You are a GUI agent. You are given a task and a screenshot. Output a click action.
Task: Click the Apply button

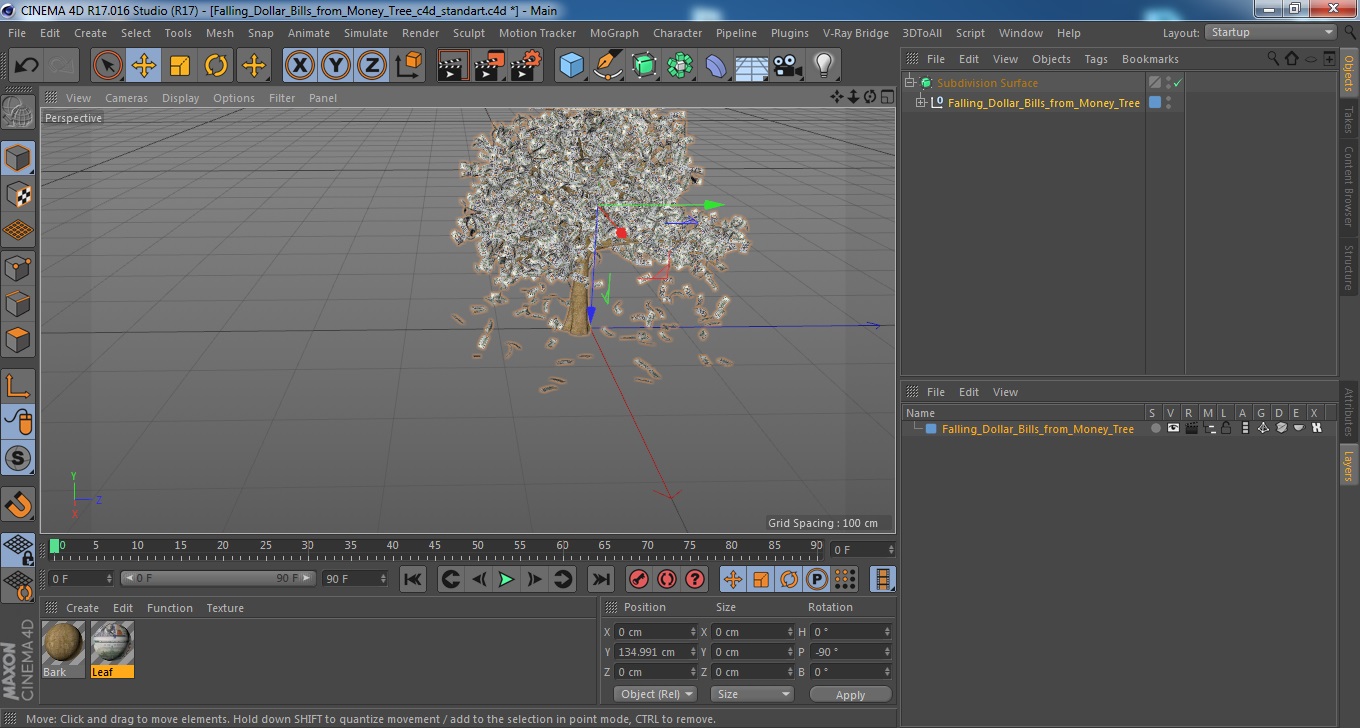click(x=850, y=694)
